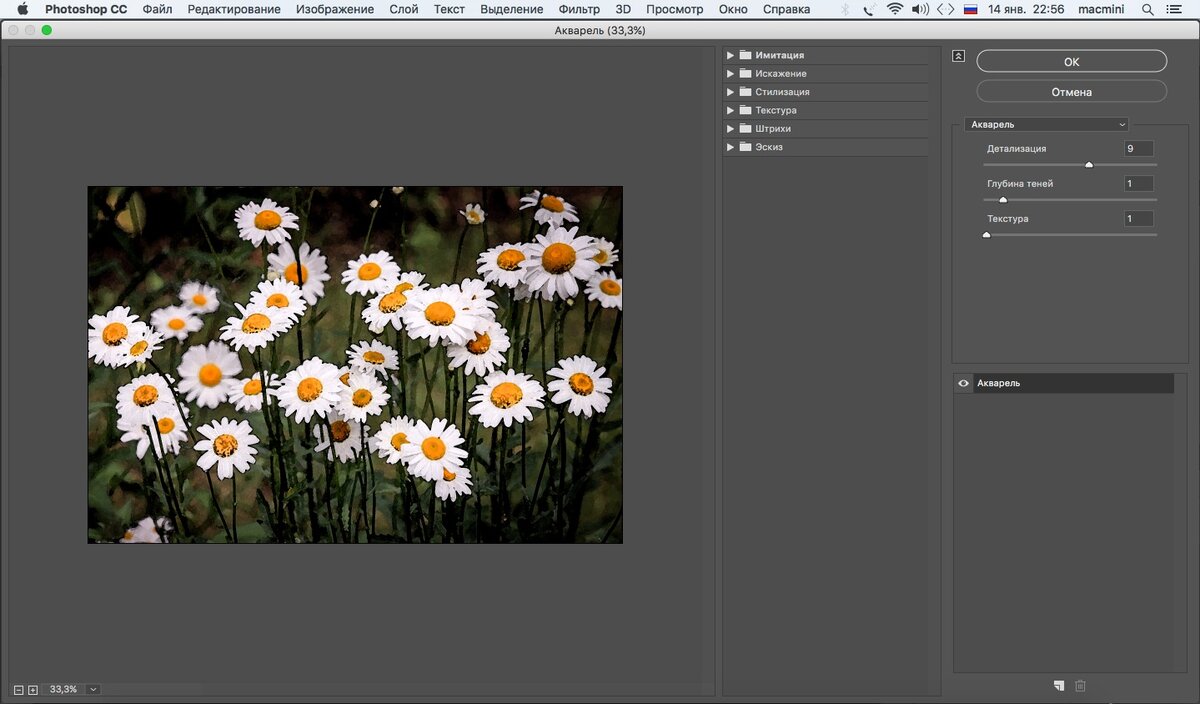Open the 33,3% zoom level dropdown
The height and width of the screenshot is (704, 1200).
point(93,689)
